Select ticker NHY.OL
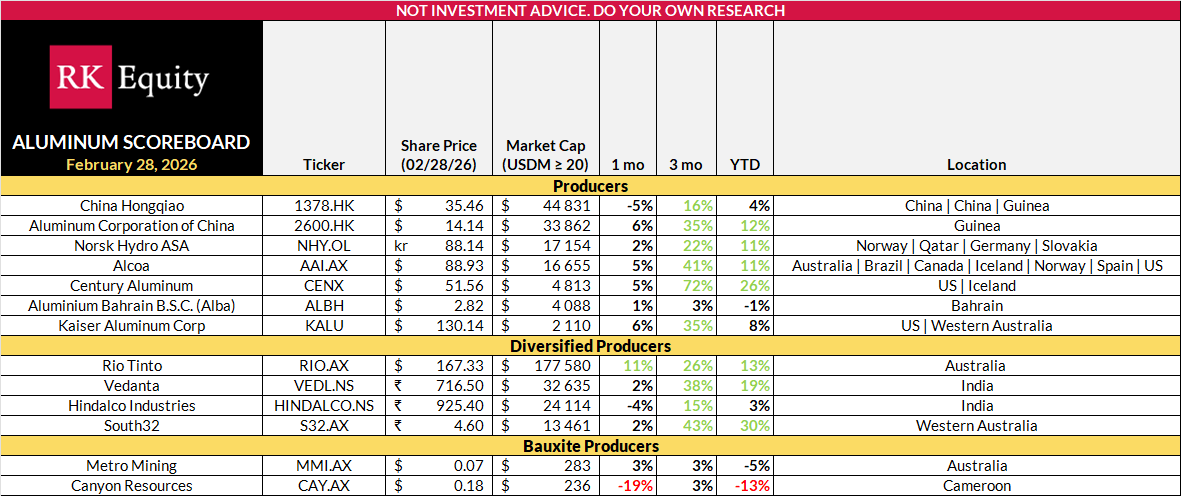 (324, 245)
